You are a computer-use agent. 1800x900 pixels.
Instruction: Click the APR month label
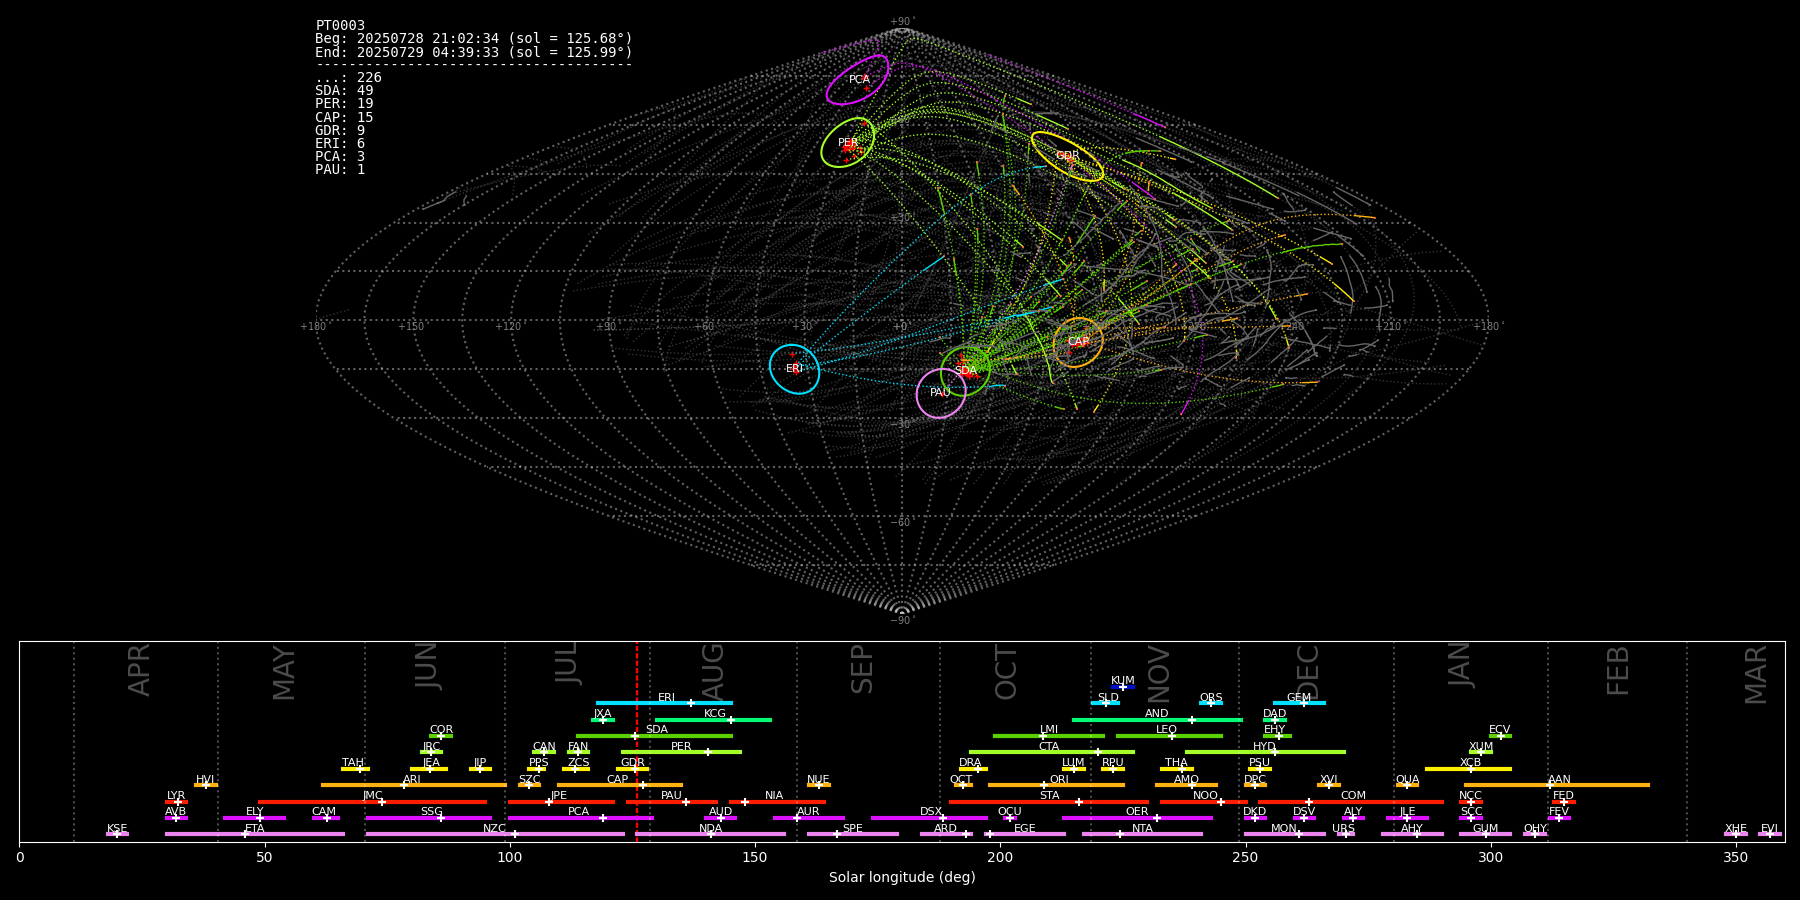139,670
